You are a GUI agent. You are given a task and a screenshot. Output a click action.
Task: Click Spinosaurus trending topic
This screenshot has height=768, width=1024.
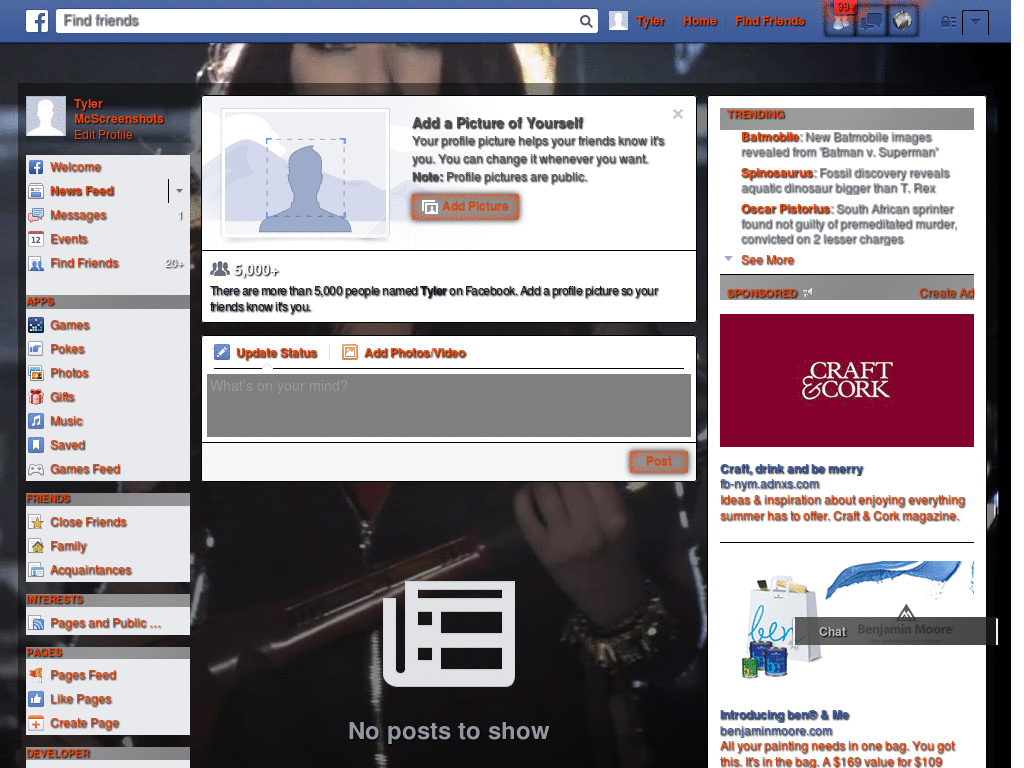(x=777, y=173)
